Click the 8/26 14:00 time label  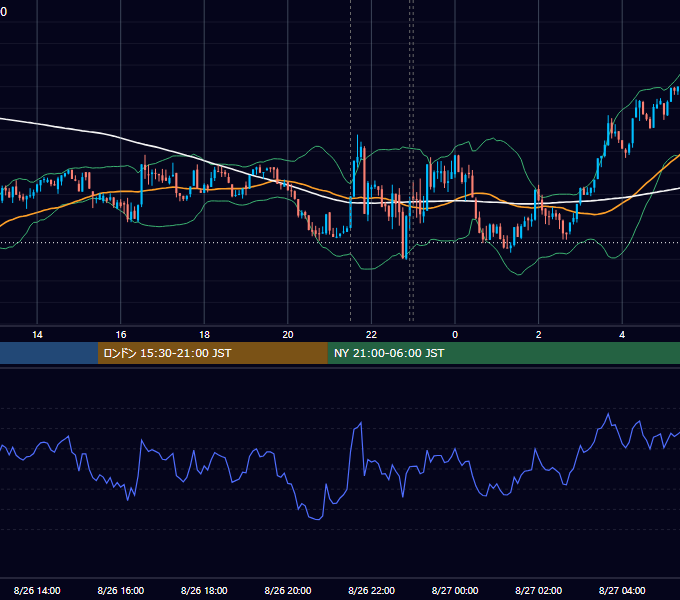37,590
